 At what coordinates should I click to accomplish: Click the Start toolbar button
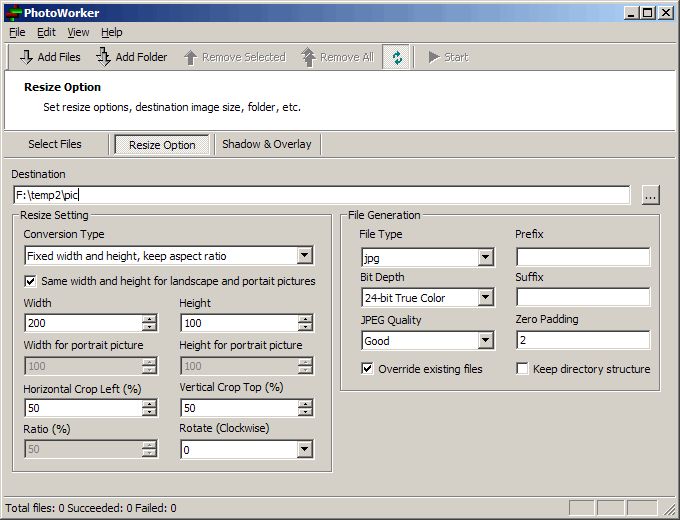(448, 57)
